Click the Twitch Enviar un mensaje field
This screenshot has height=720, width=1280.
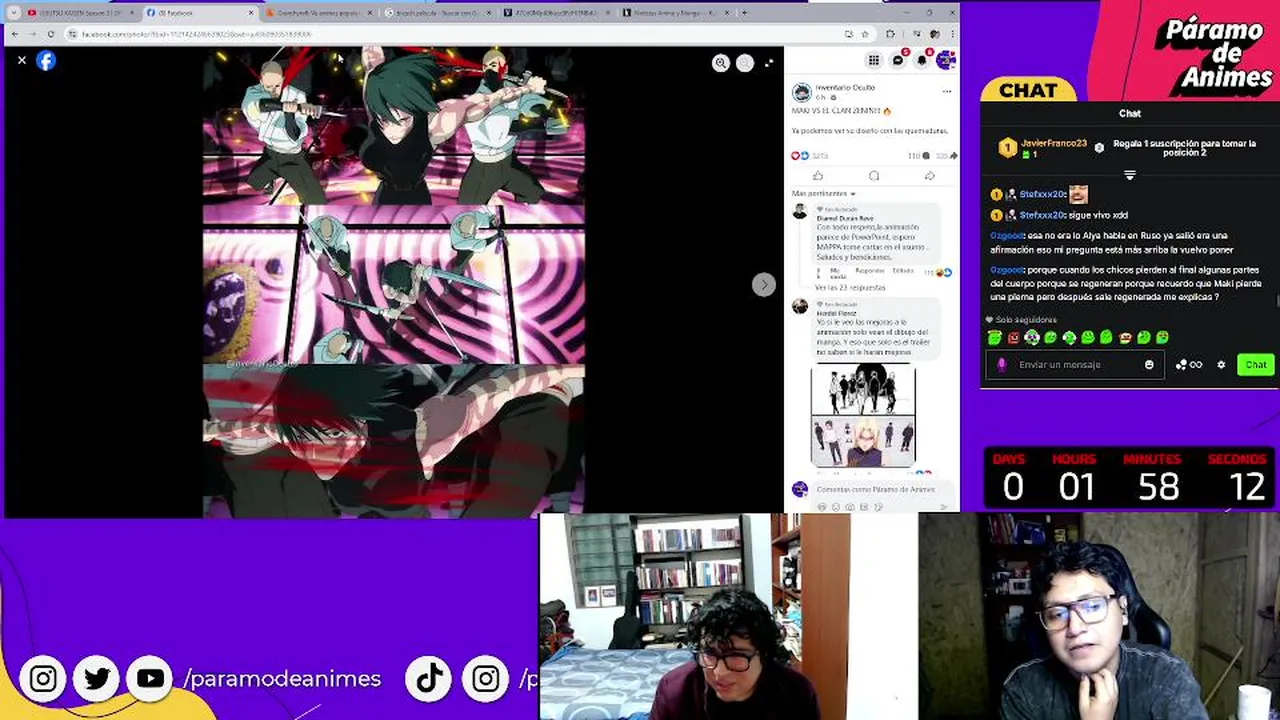[1075, 365]
